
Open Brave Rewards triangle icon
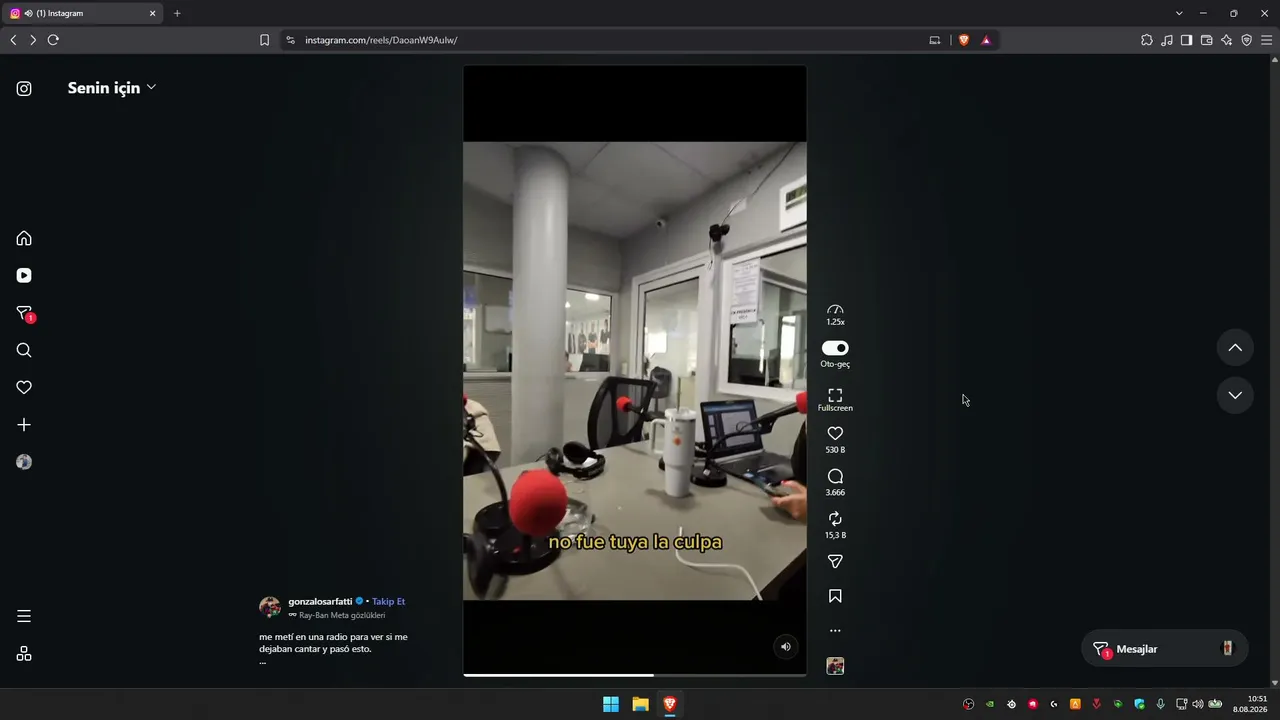coord(986,40)
